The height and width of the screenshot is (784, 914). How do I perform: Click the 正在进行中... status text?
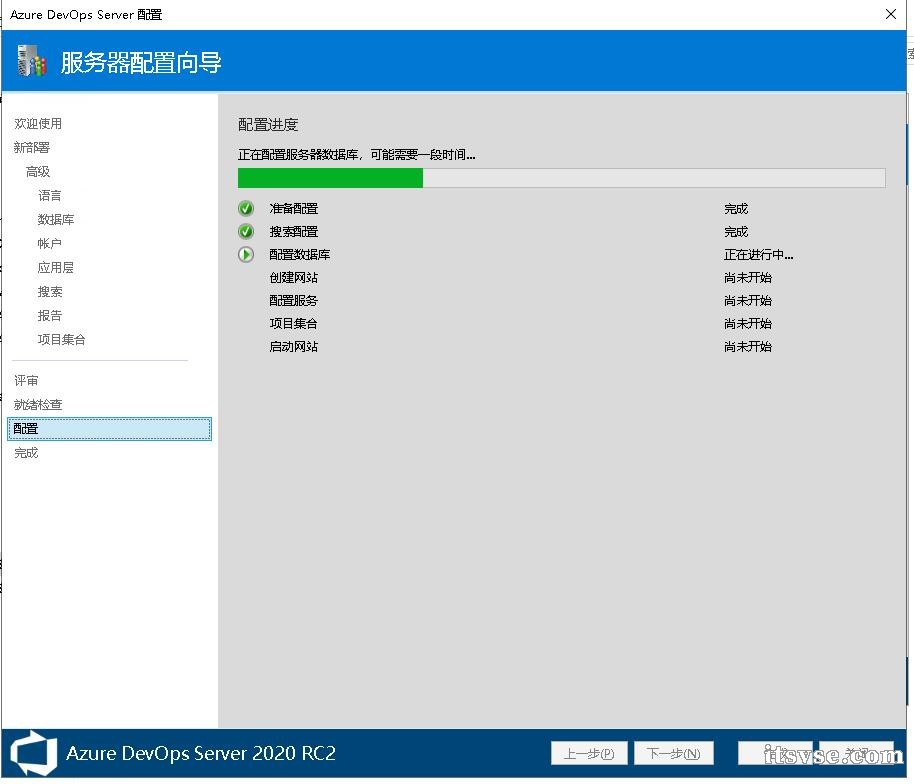(x=758, y=255)
